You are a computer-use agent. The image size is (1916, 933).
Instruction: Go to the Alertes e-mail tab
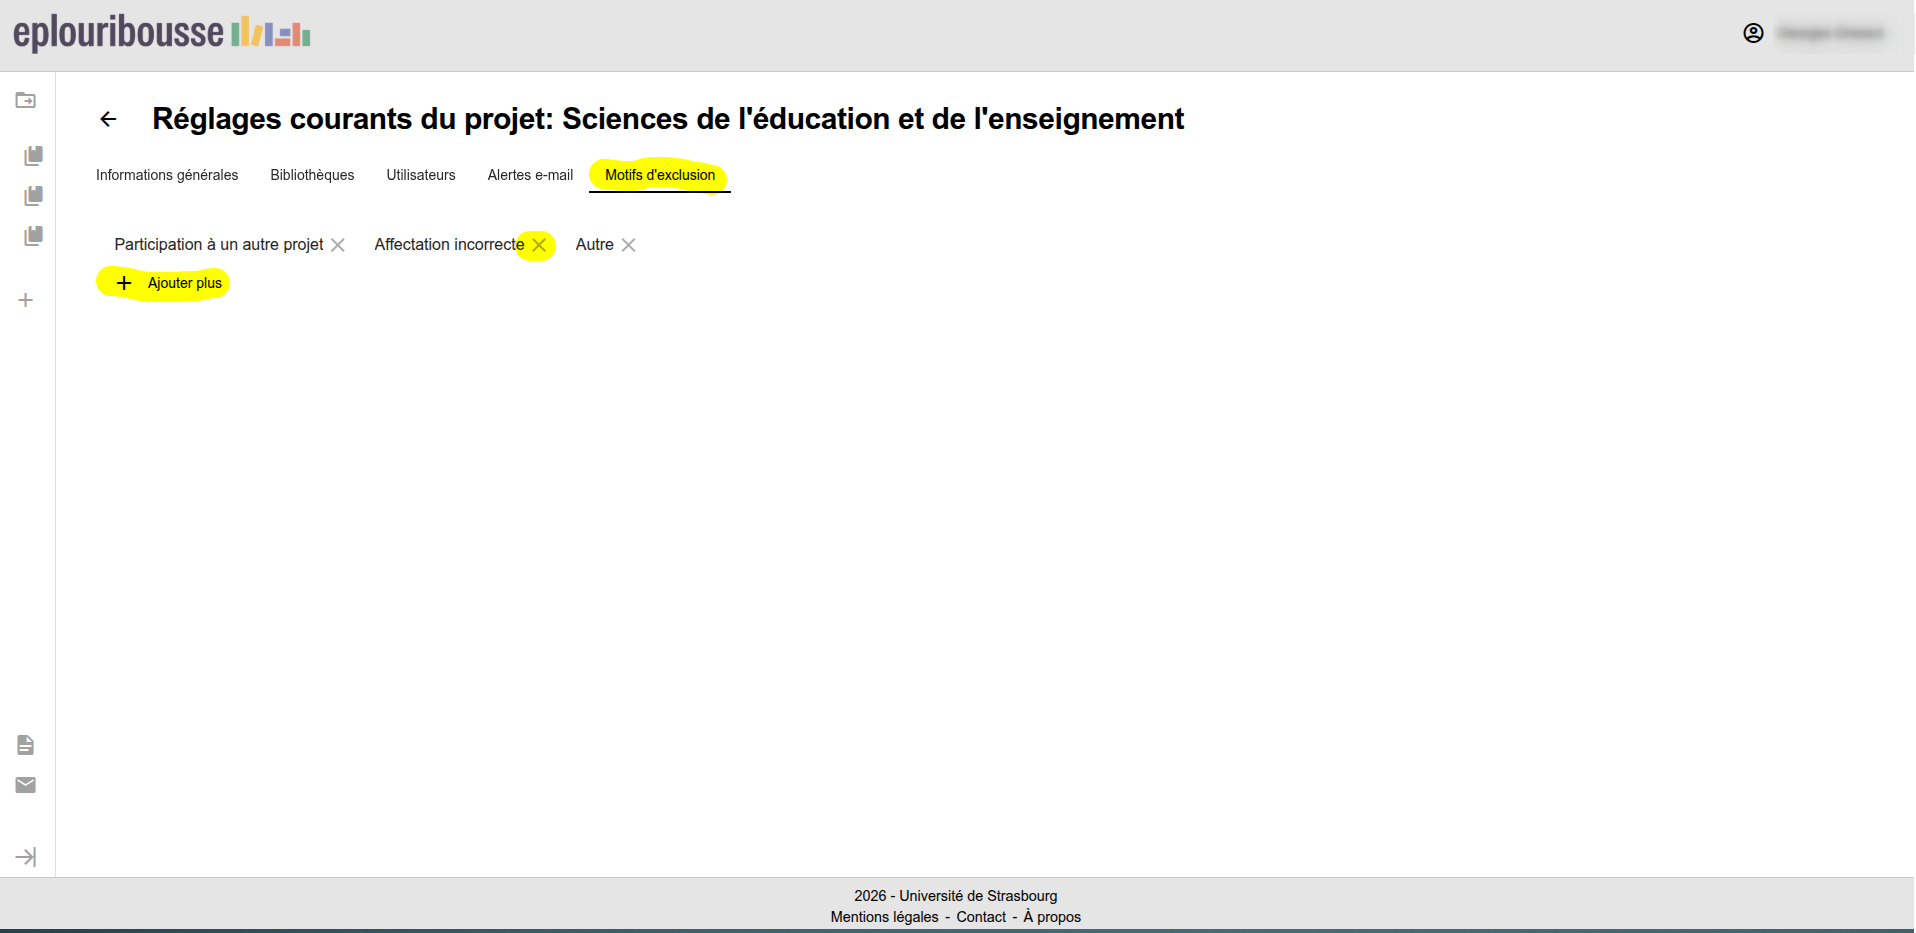(x=530, y=175)
